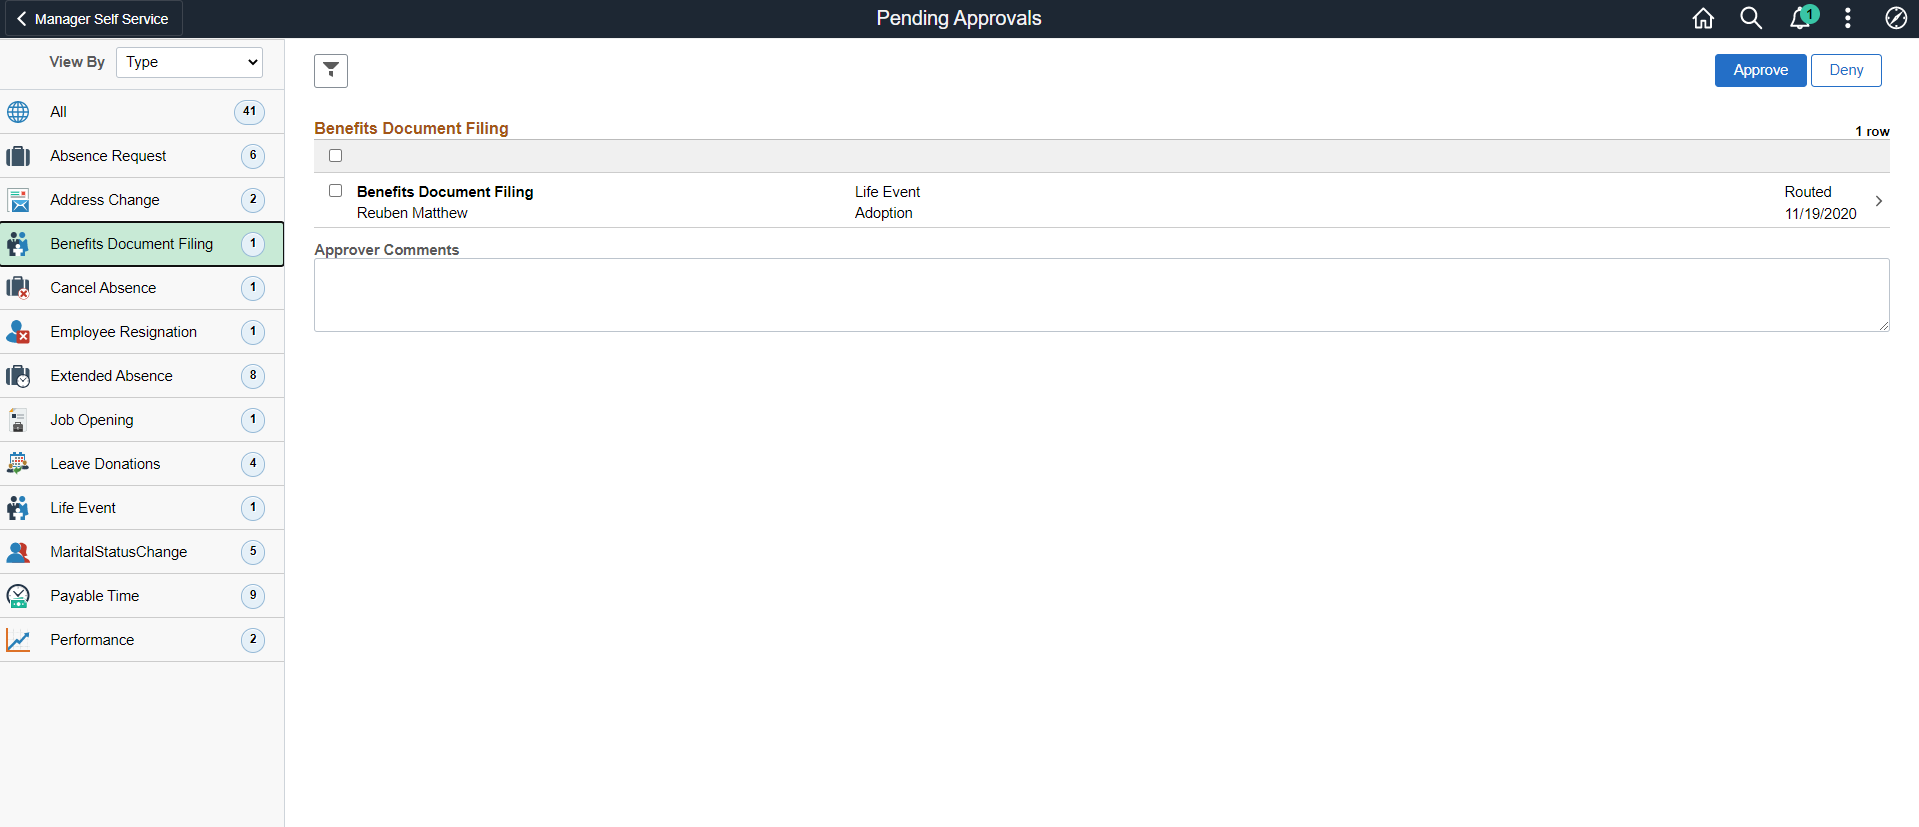Image resolution: width=1919 pixels, height=827 pixels.
Task: Click the 5 count badge for MaritalStatusChange
Action: [x=253, y=552]
